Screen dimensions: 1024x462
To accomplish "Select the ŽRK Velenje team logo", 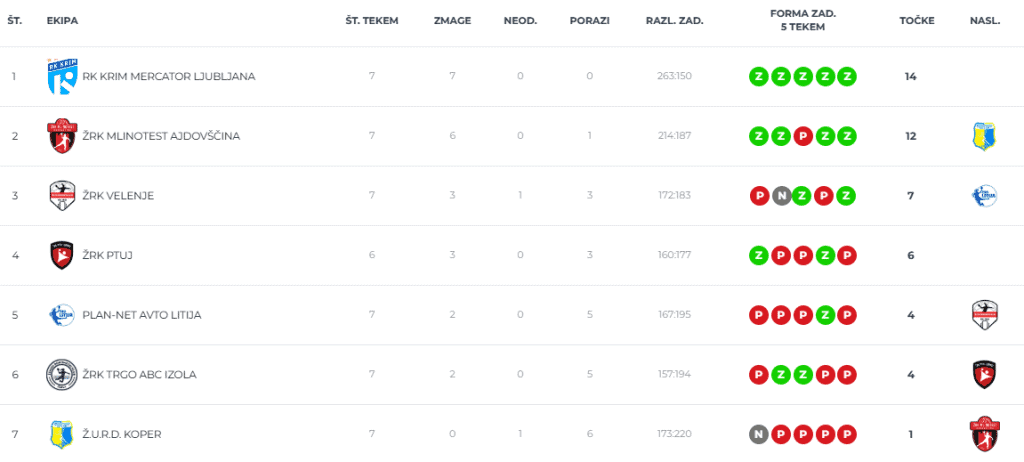I will [x=62, y=195].
